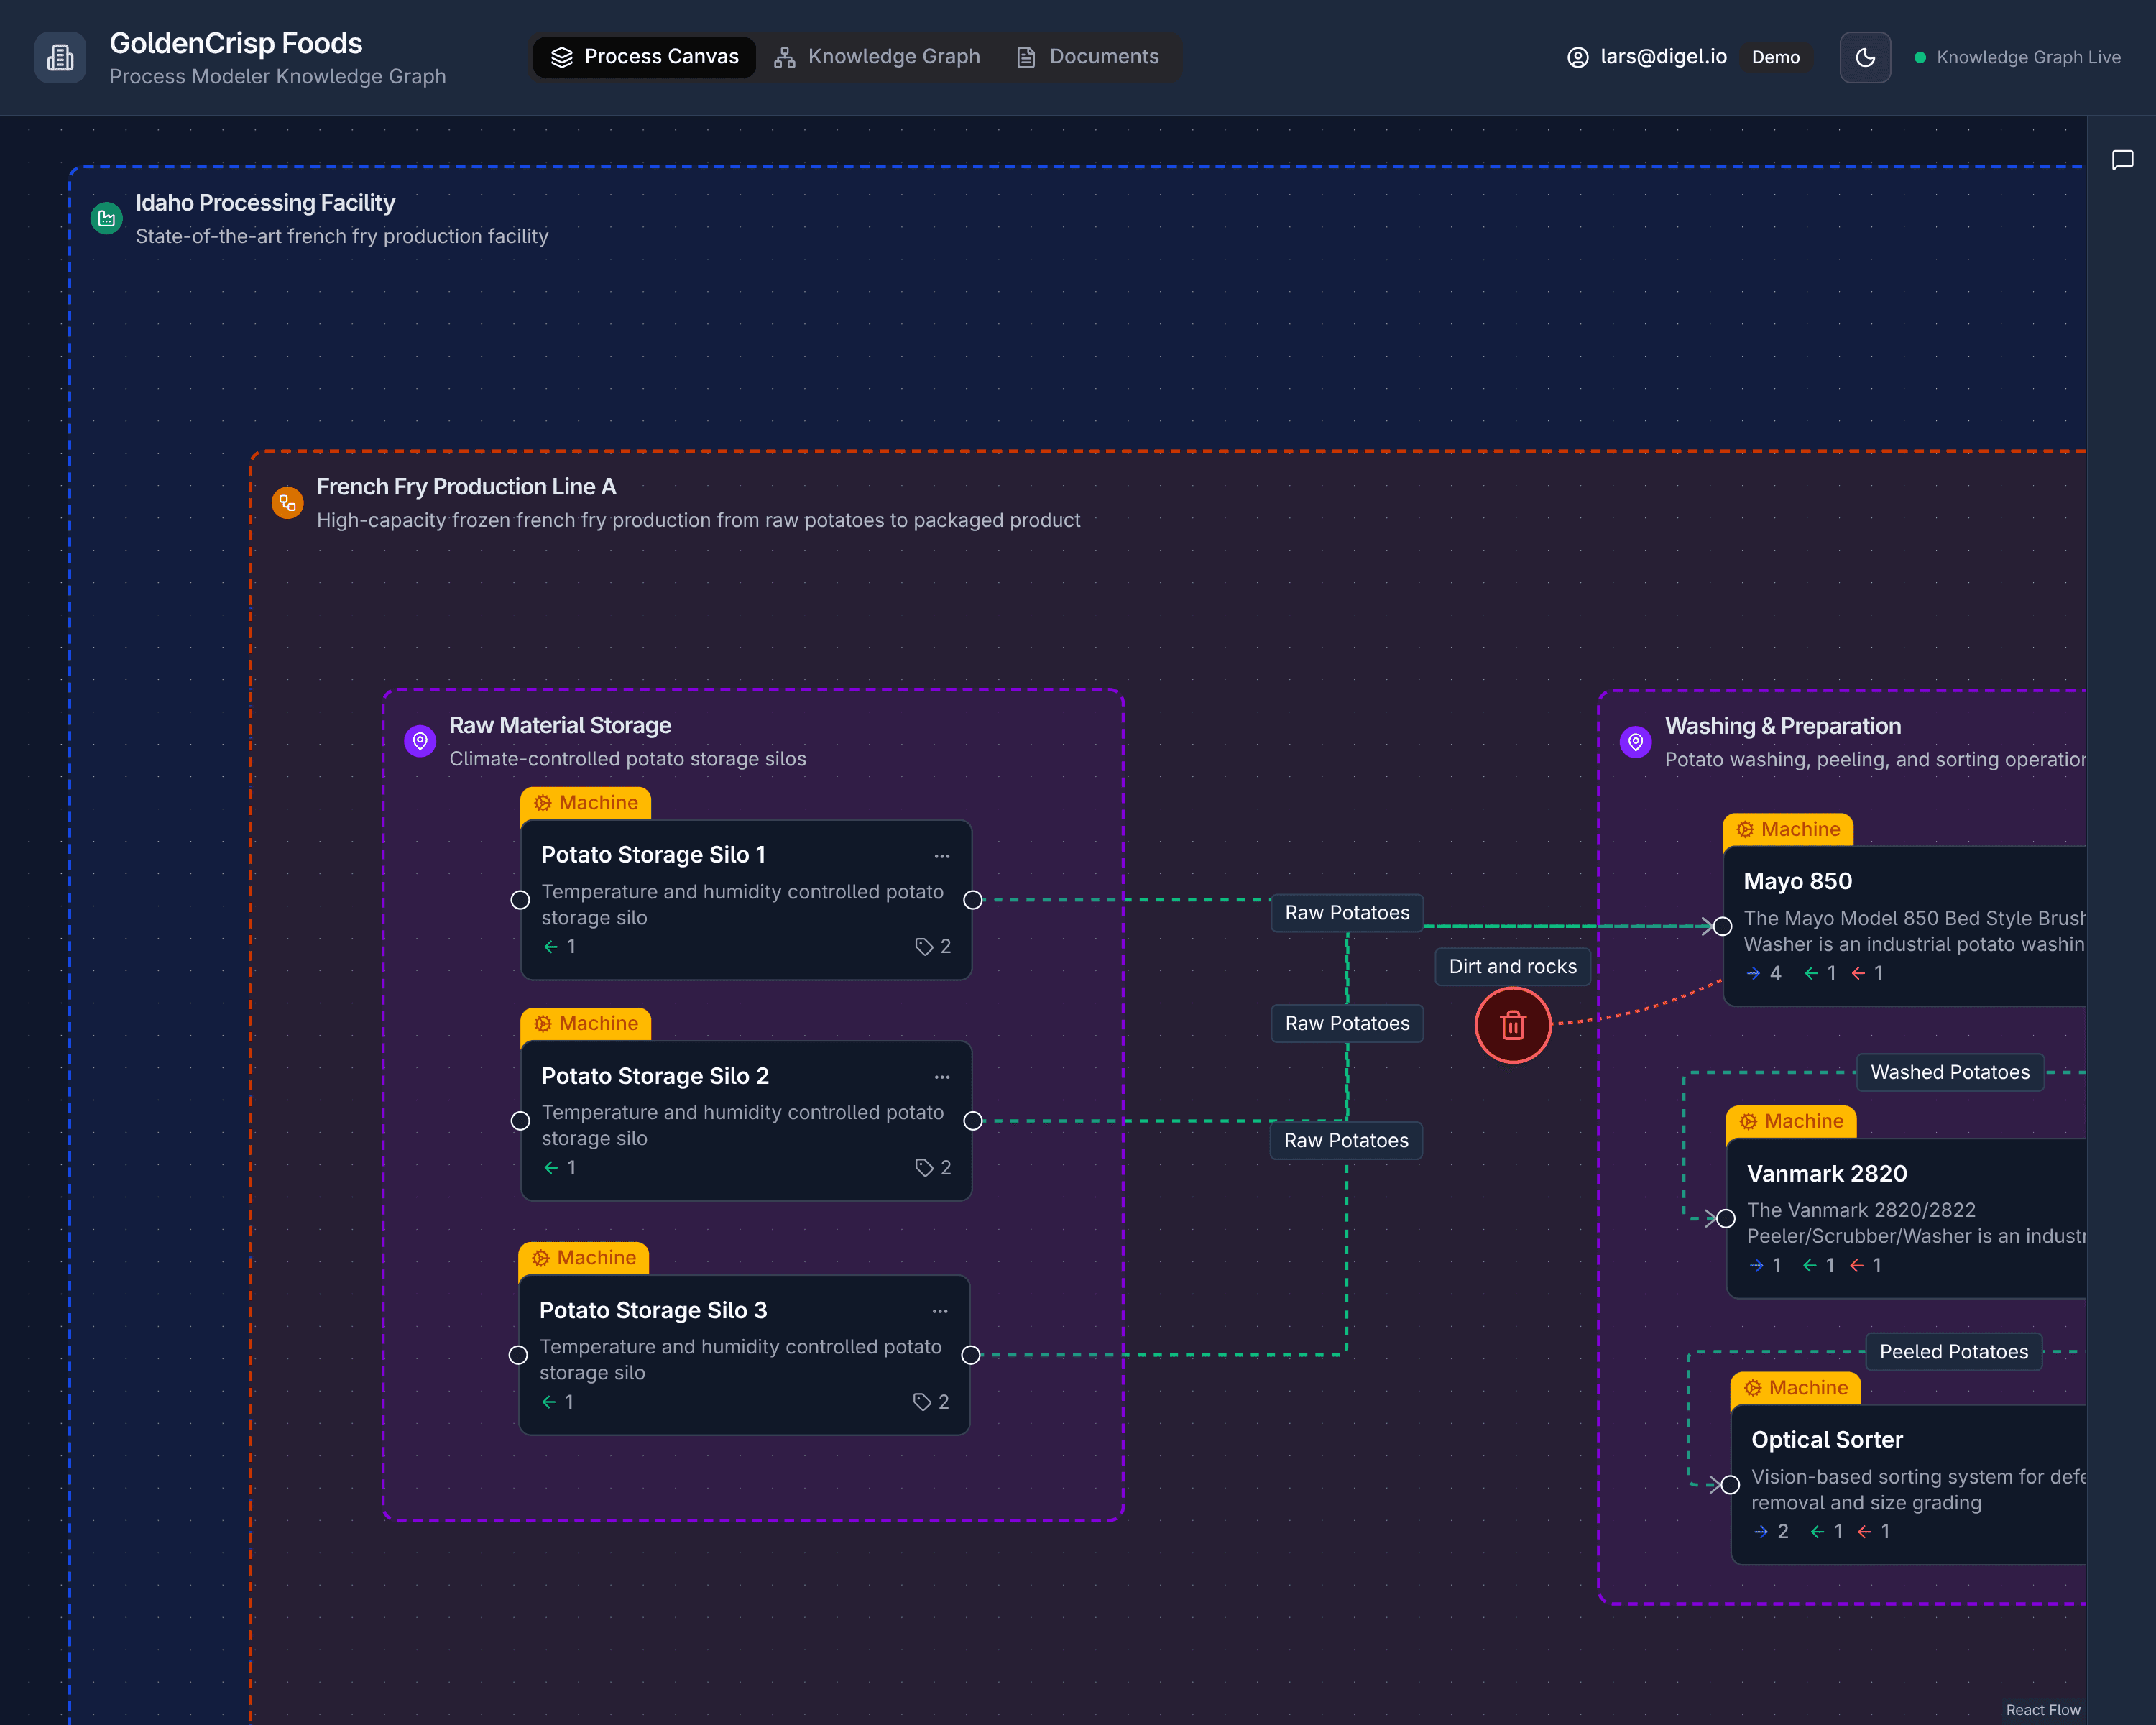2156x1725 pixels.
Task: Click the Raw Potatoes edge label
Action: pos(1346,912)
